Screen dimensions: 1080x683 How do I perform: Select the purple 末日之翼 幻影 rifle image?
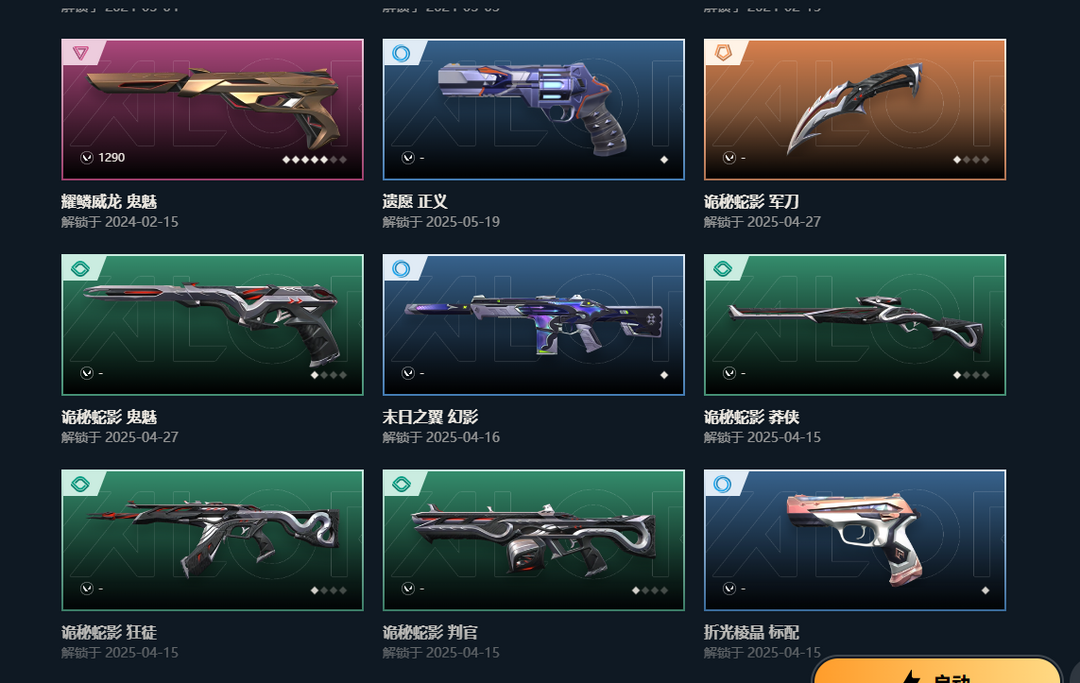(x=534, y=323)
